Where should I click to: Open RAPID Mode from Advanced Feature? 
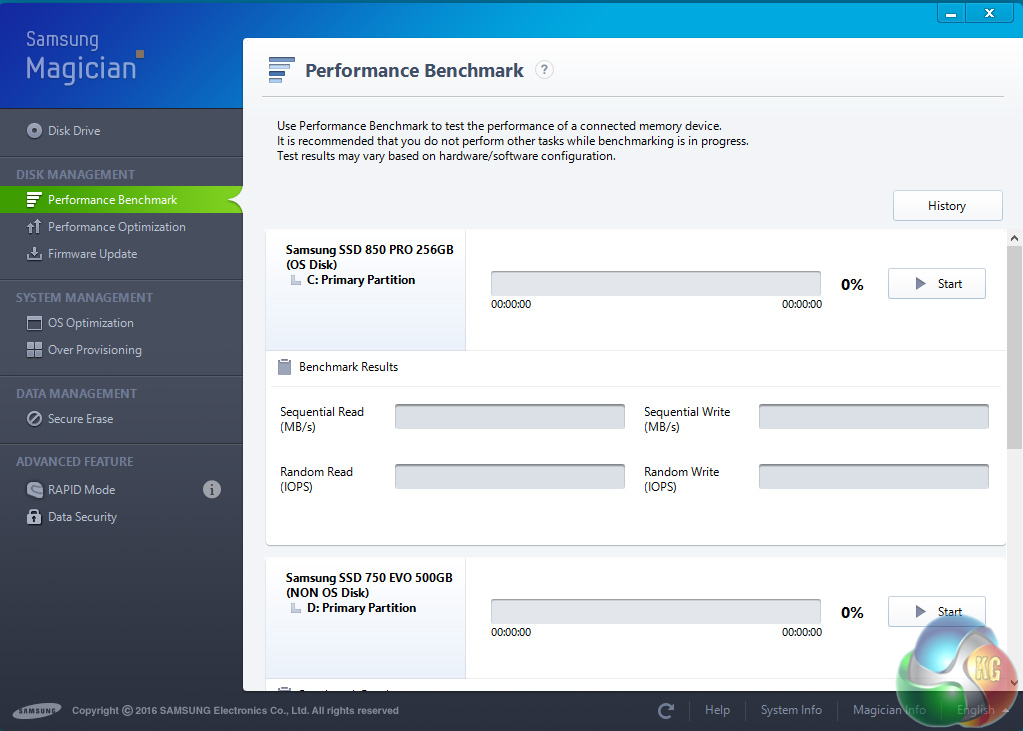click(x=81, y=490)
